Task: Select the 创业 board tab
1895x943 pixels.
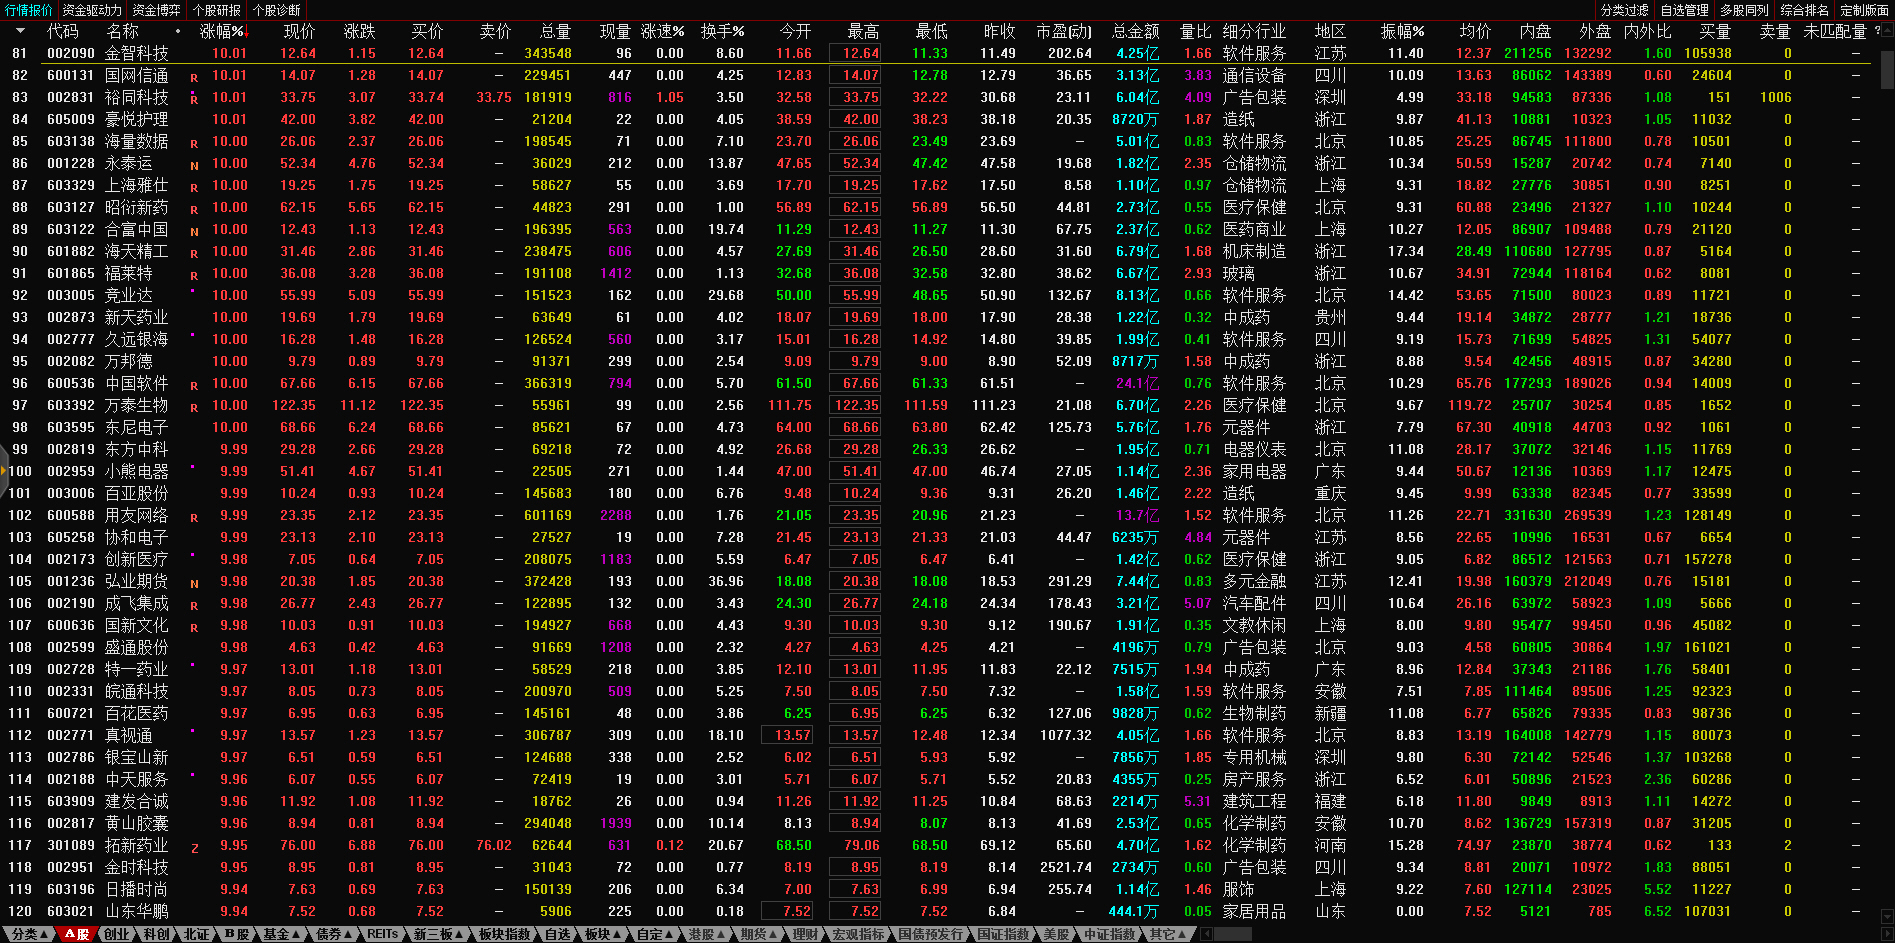Action: pyautogui.click(x=116, y=934)
